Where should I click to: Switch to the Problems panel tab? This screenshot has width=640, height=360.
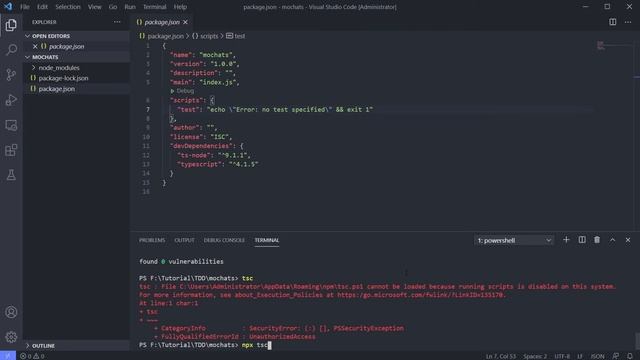152,240
